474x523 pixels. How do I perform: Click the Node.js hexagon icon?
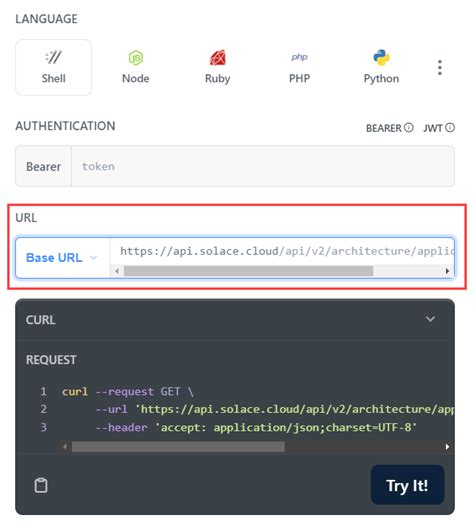136,57
